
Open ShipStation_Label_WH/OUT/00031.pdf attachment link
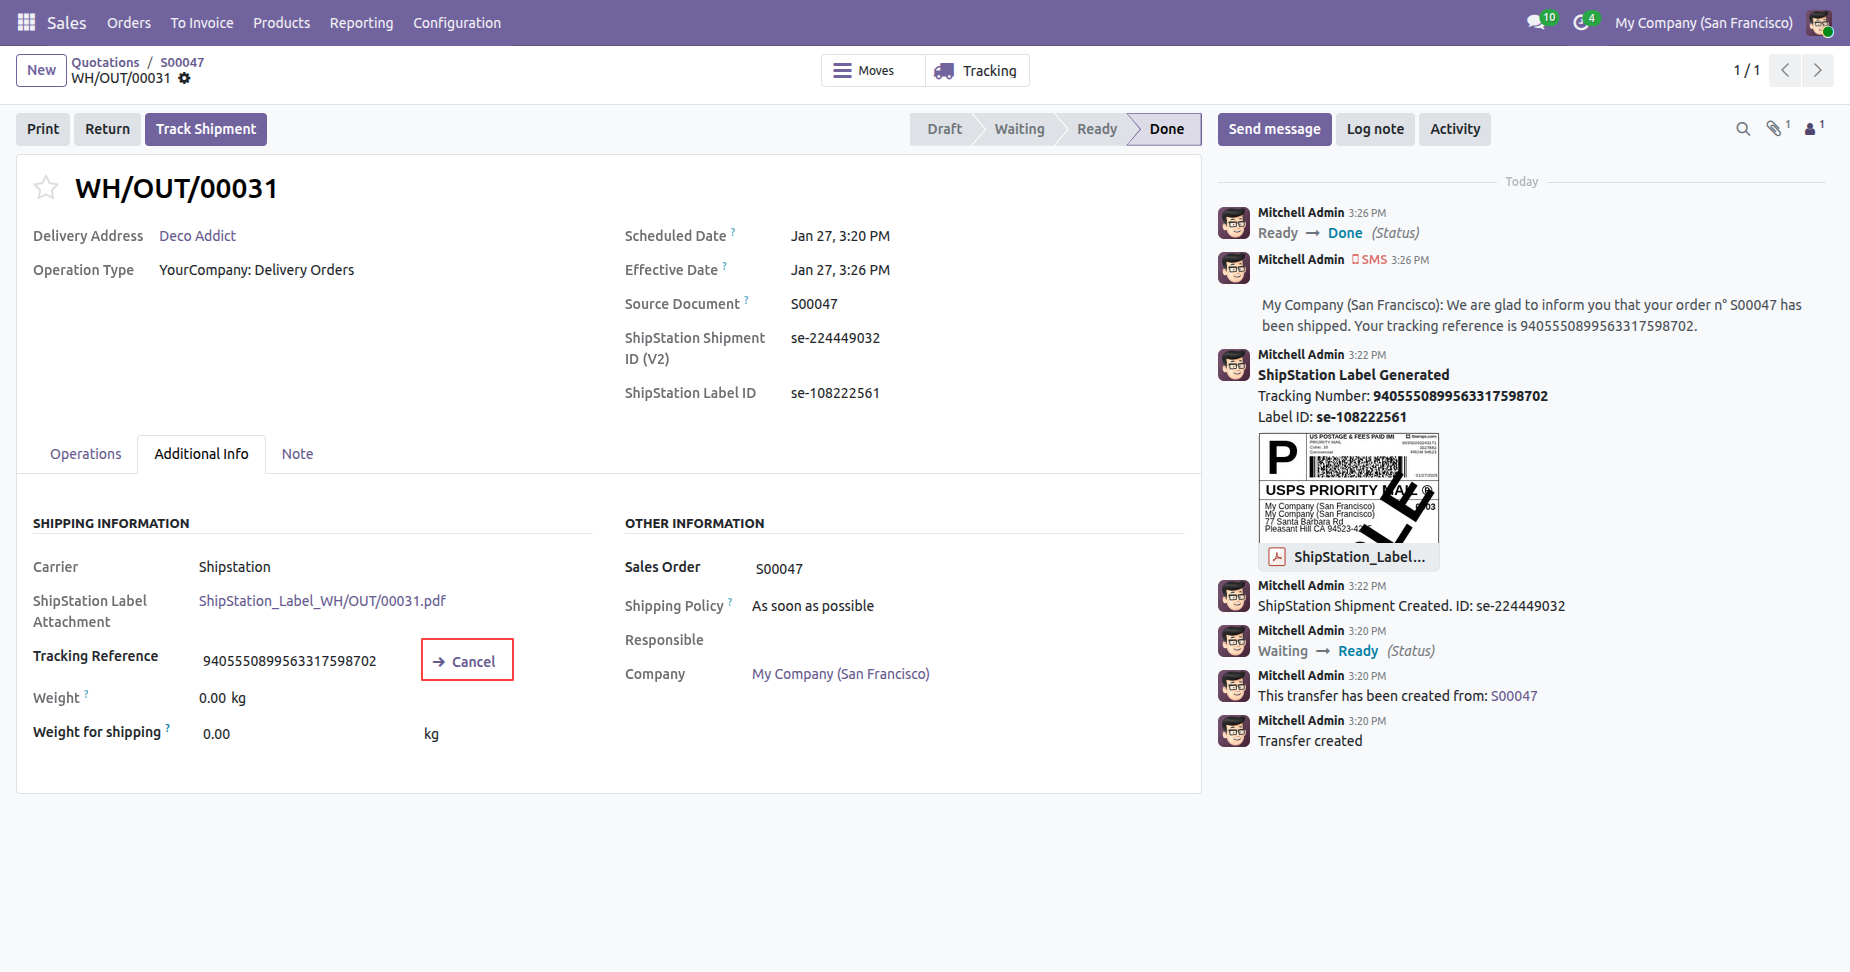point(322,601)
